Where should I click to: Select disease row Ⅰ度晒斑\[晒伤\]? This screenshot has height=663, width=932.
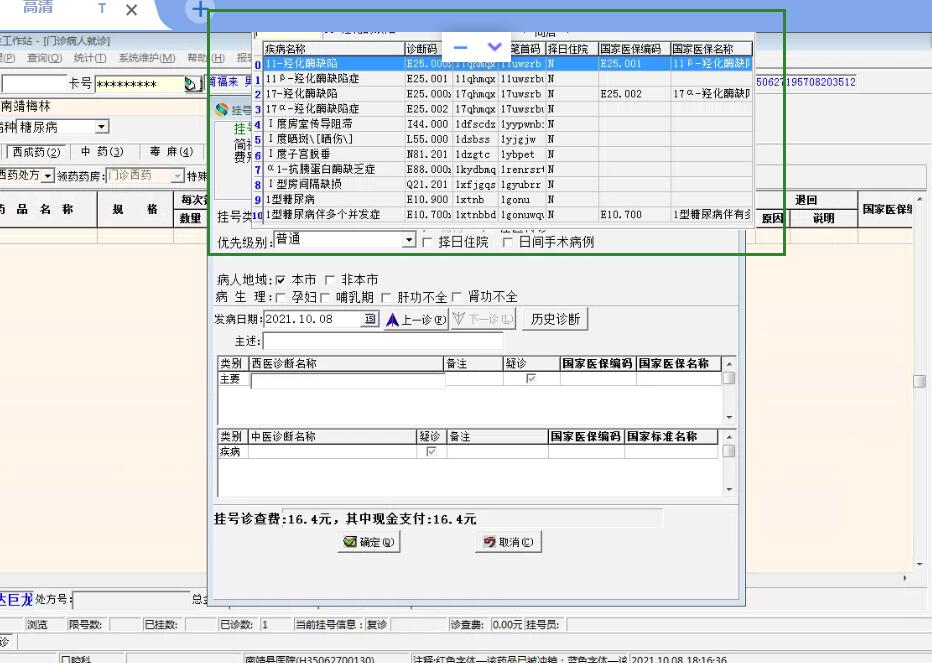click(508, 139)
